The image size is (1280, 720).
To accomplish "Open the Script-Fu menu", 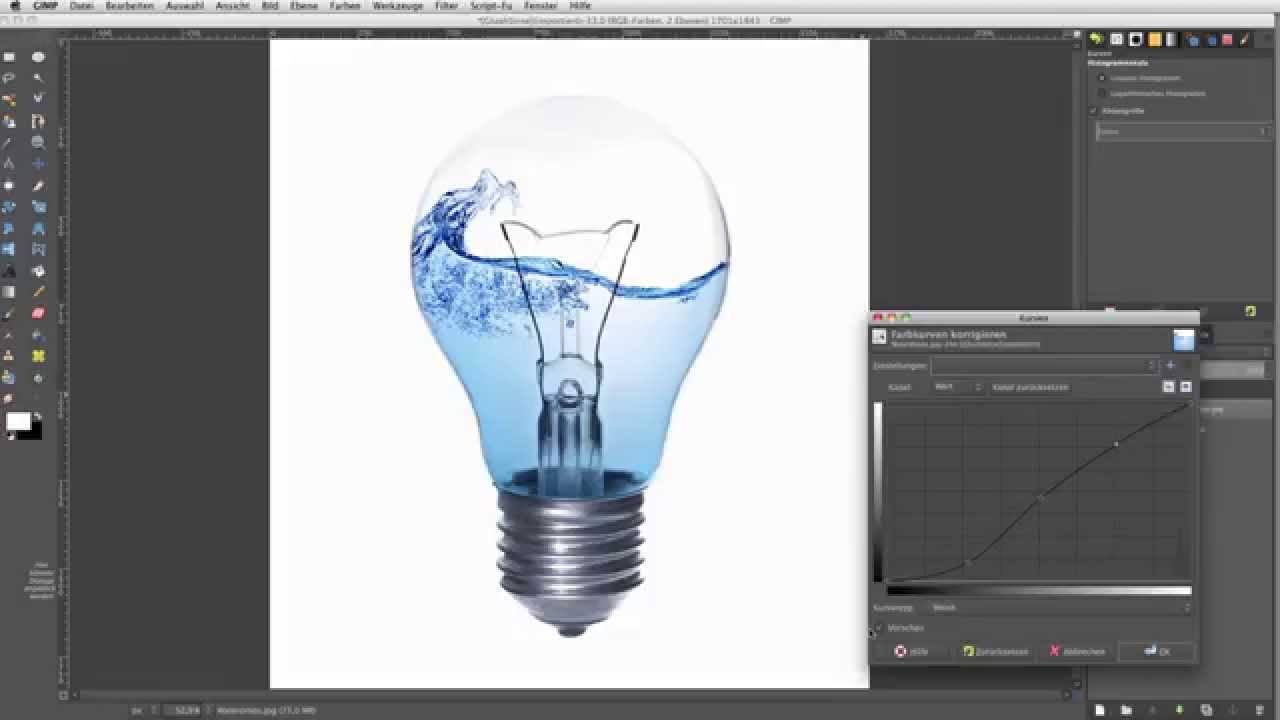I will point(490,6).
